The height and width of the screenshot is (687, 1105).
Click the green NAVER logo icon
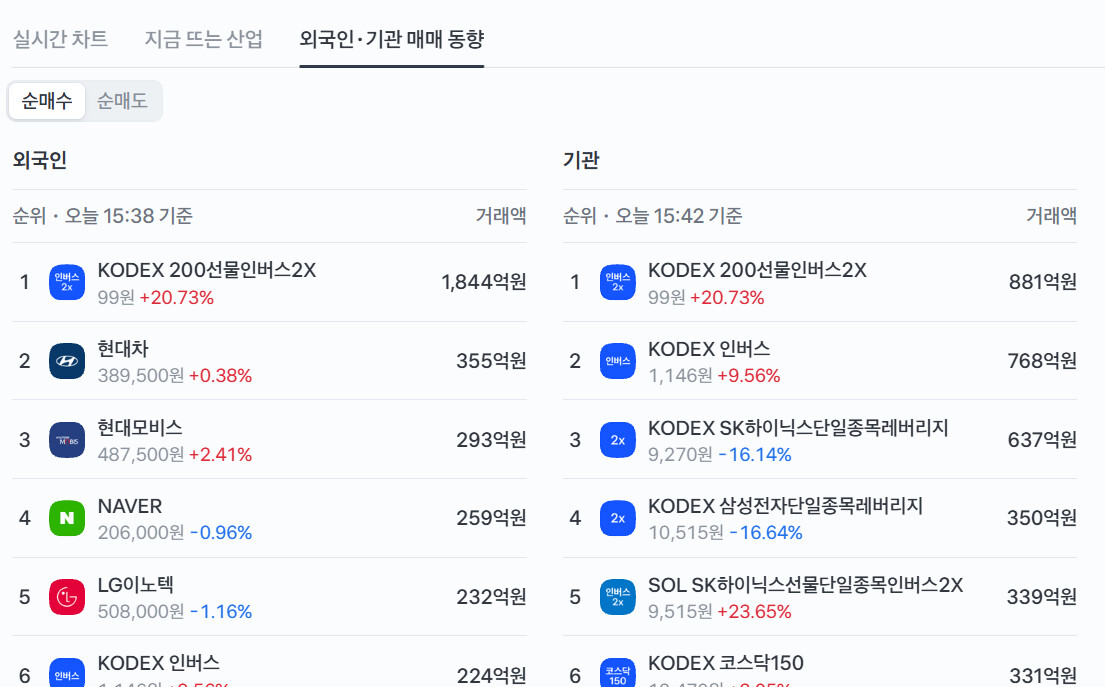point(67,518)
